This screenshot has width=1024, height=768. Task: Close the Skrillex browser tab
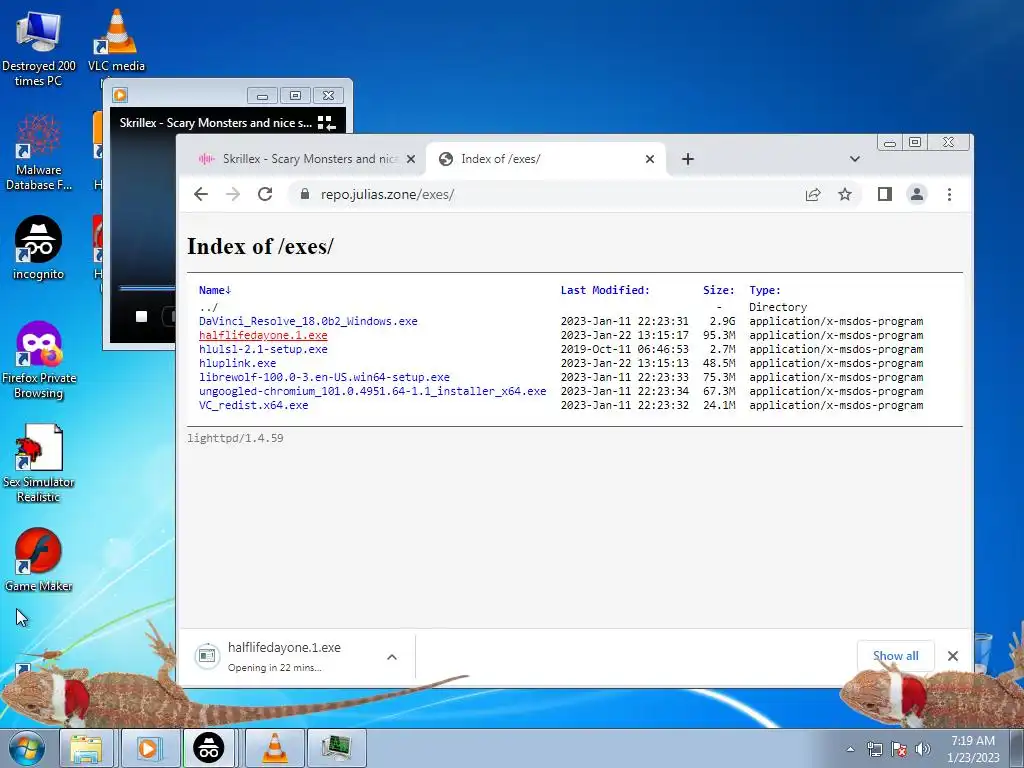point(411,159)
